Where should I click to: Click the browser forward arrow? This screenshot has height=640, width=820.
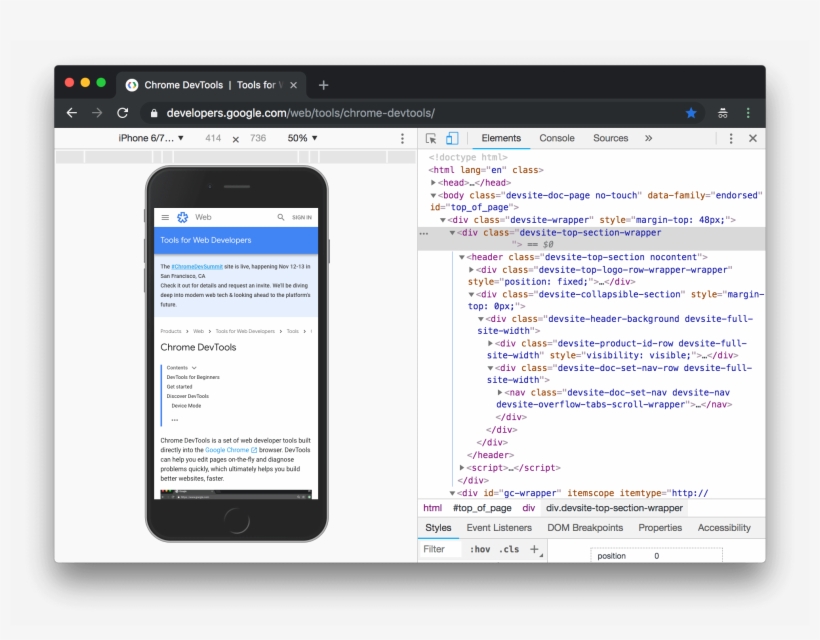97,113
